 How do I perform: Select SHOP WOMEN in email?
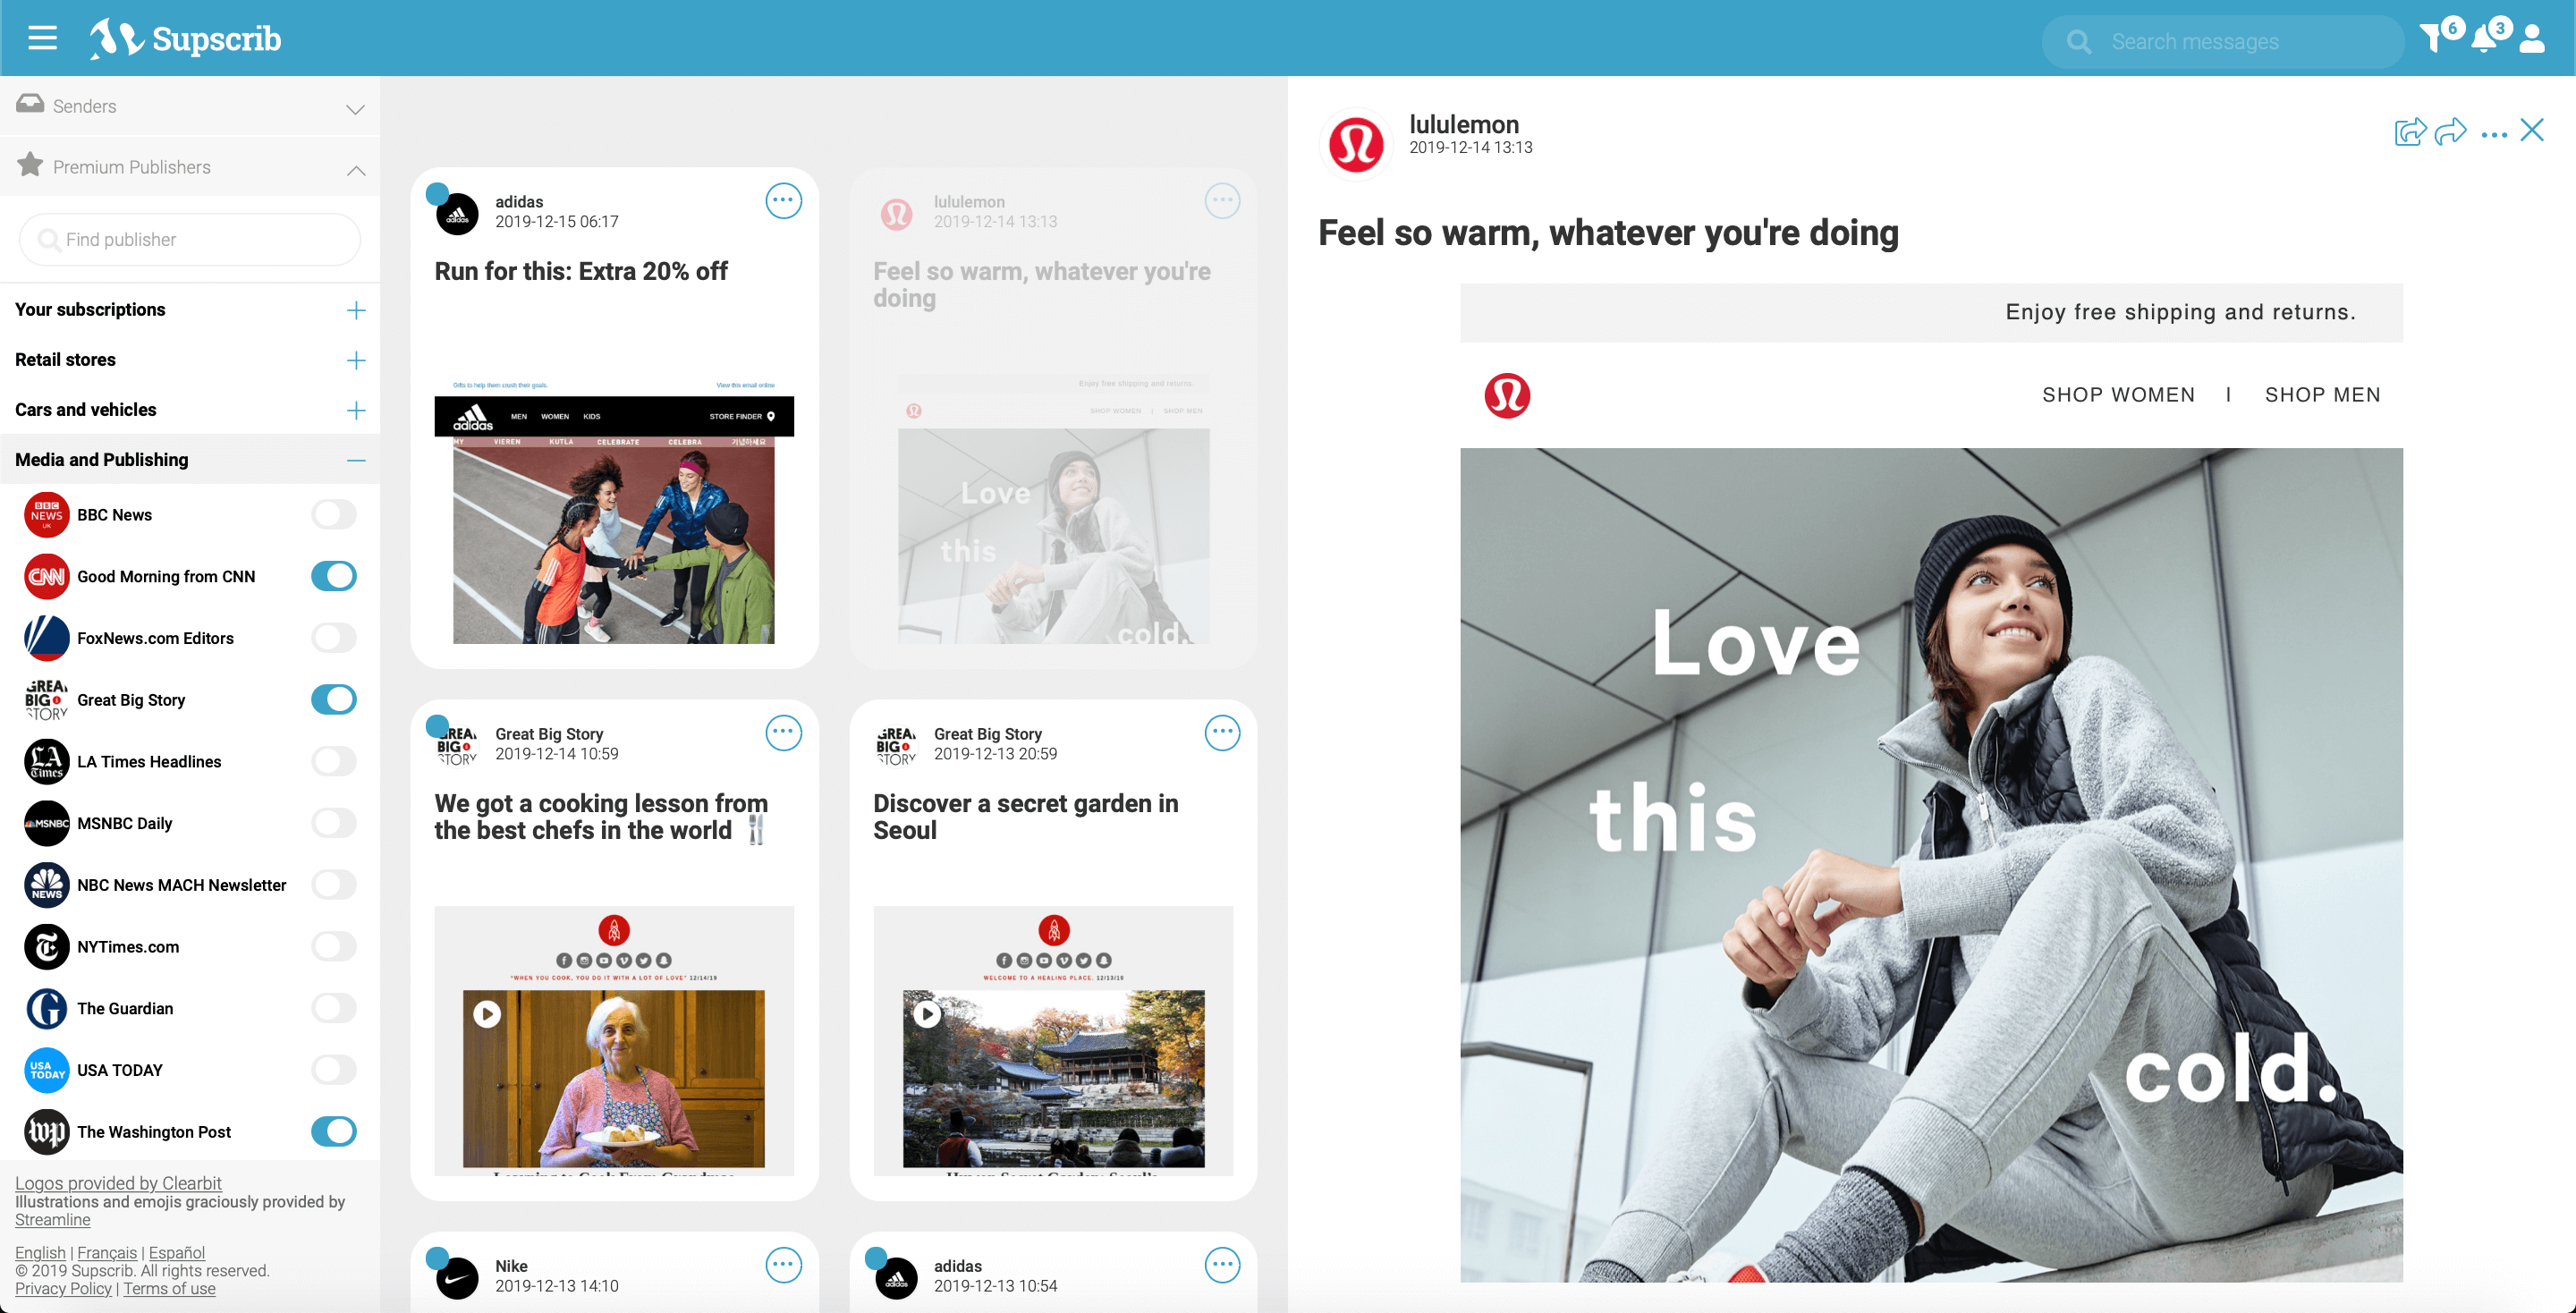2118,395
